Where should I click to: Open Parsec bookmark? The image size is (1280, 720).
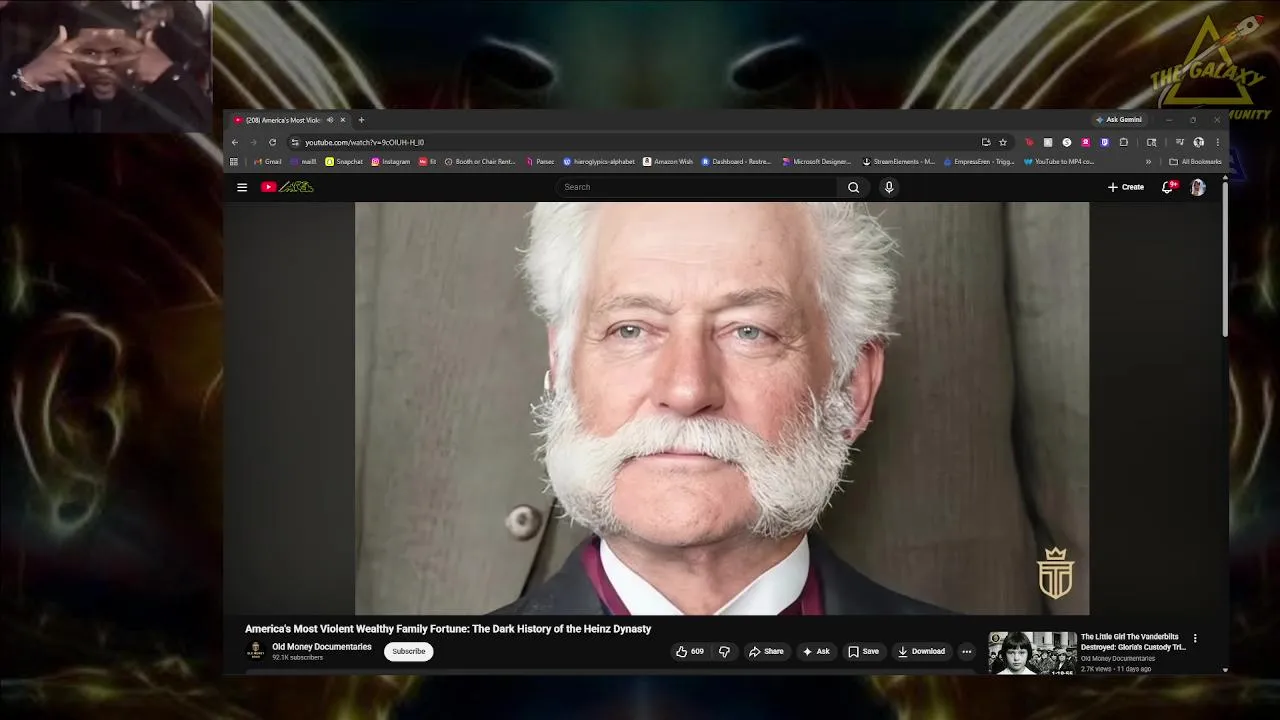(x=540, y=161)
